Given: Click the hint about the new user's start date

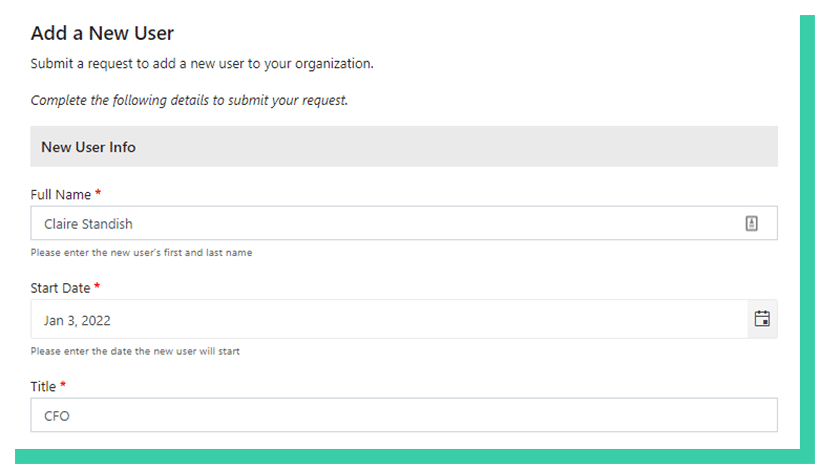Looking at the screenshot, I should pyautogui.click(x=135, y=351).
